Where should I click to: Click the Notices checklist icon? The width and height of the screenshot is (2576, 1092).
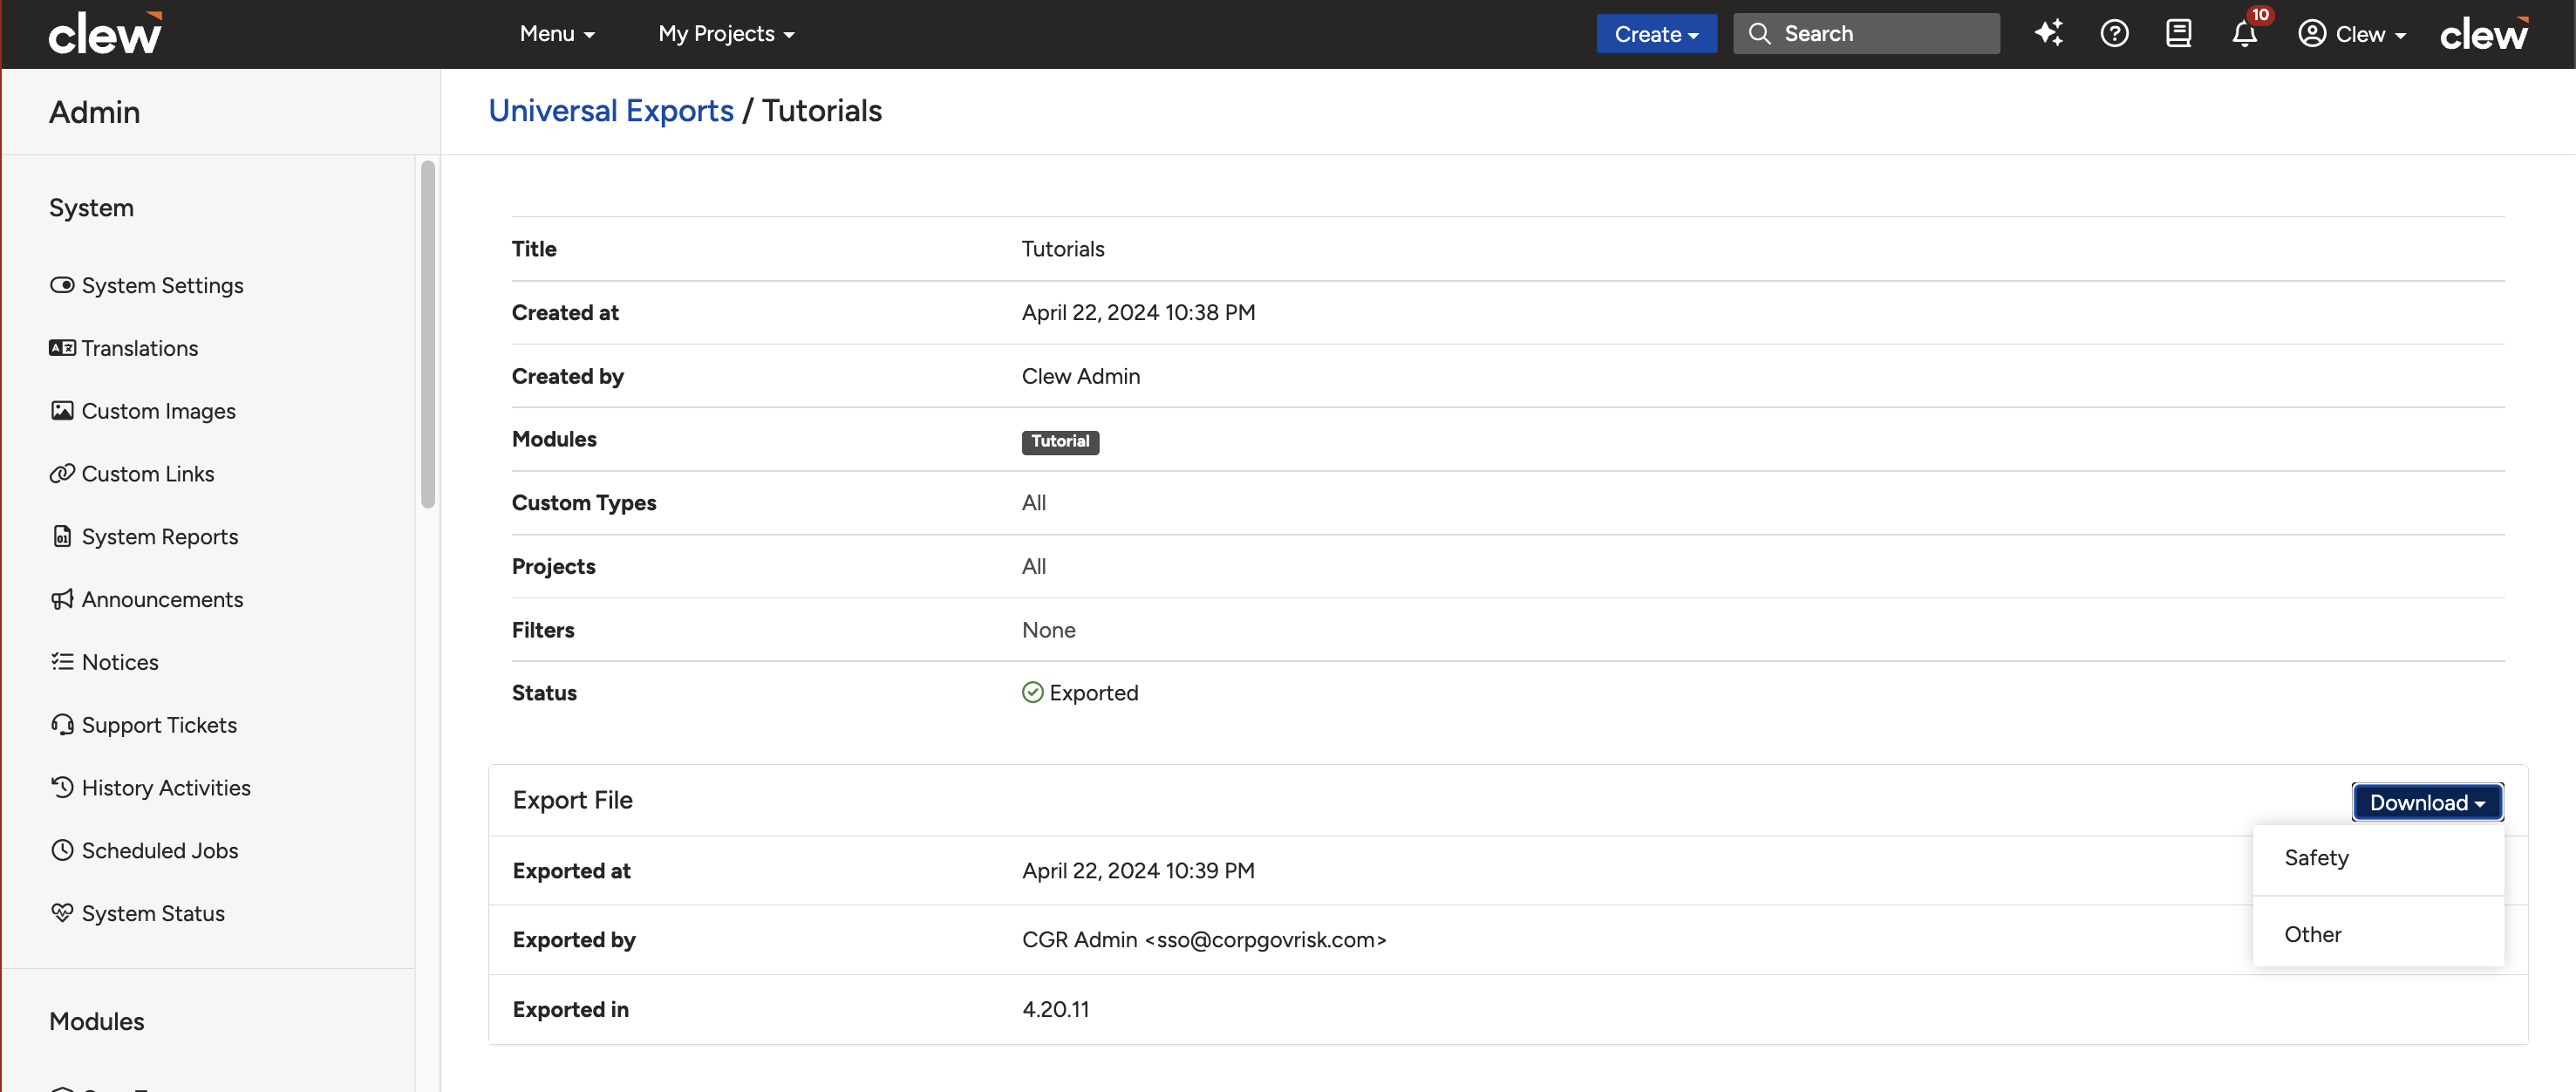click(x=62, y=662)
